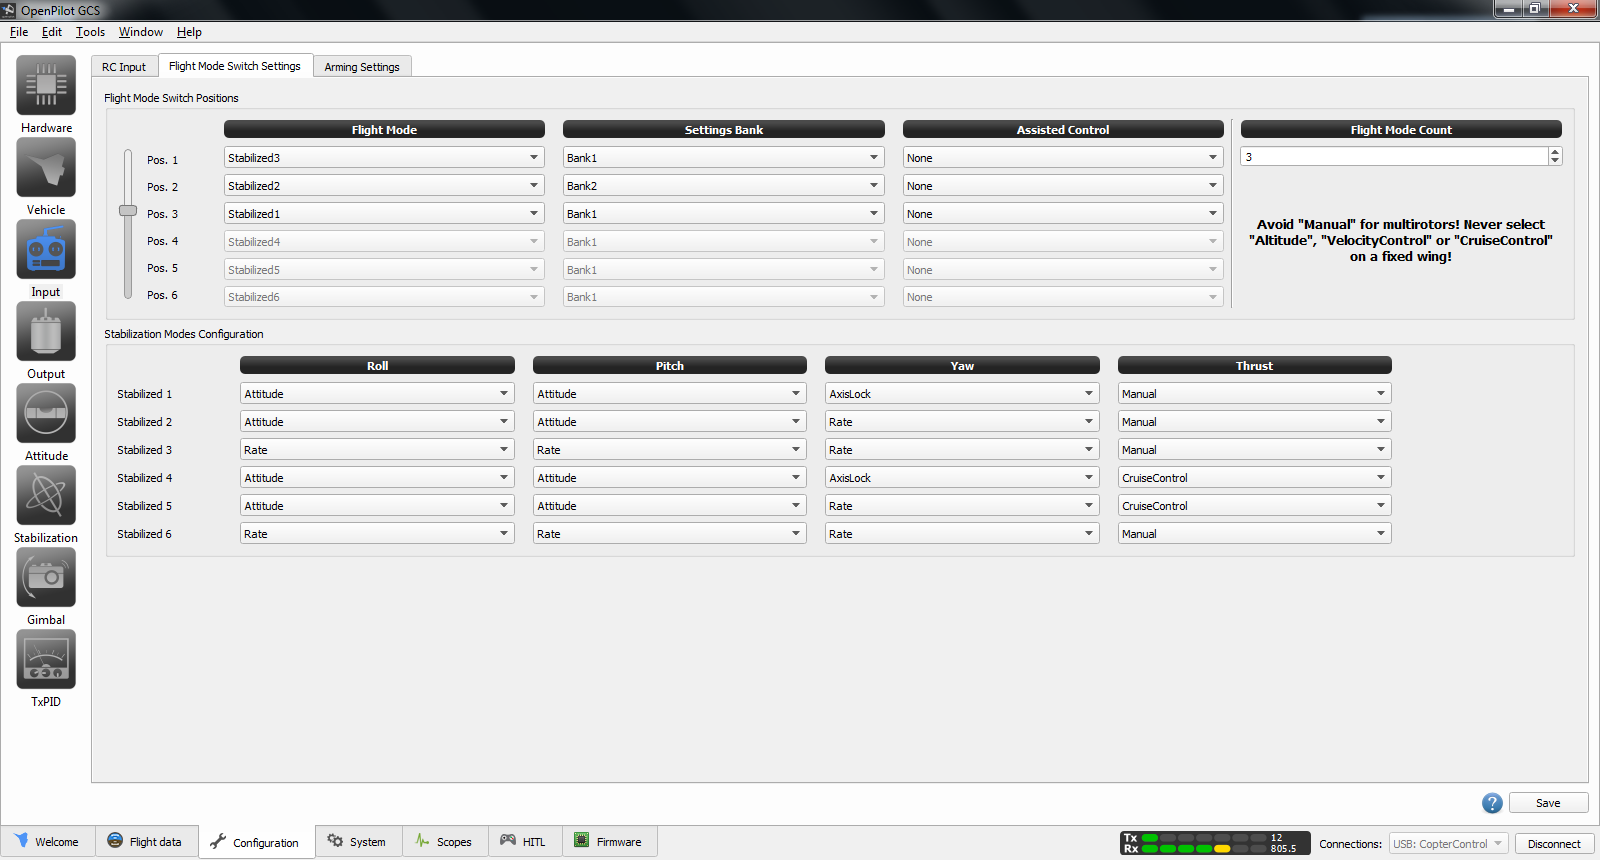Open Stabilized 1 Roll mode dropdown

[377, 394]
